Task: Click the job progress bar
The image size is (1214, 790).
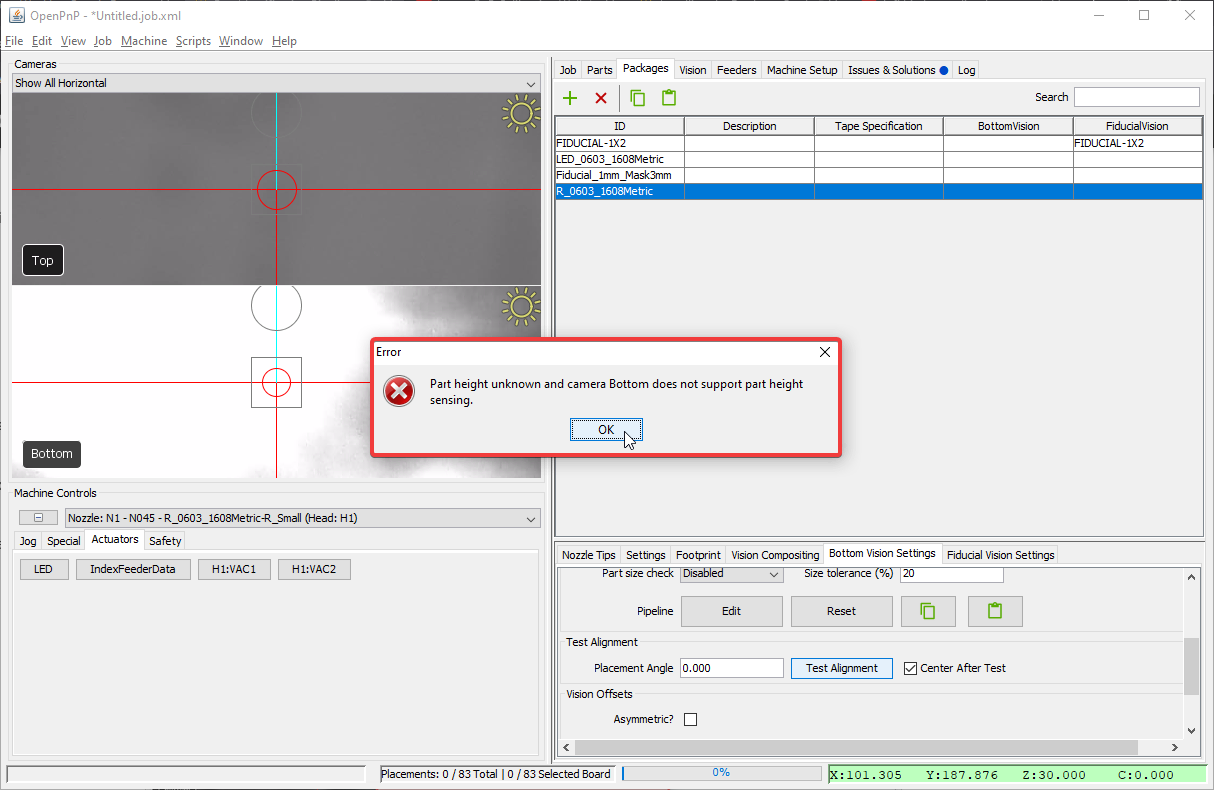Action: (x=720, y=773)
